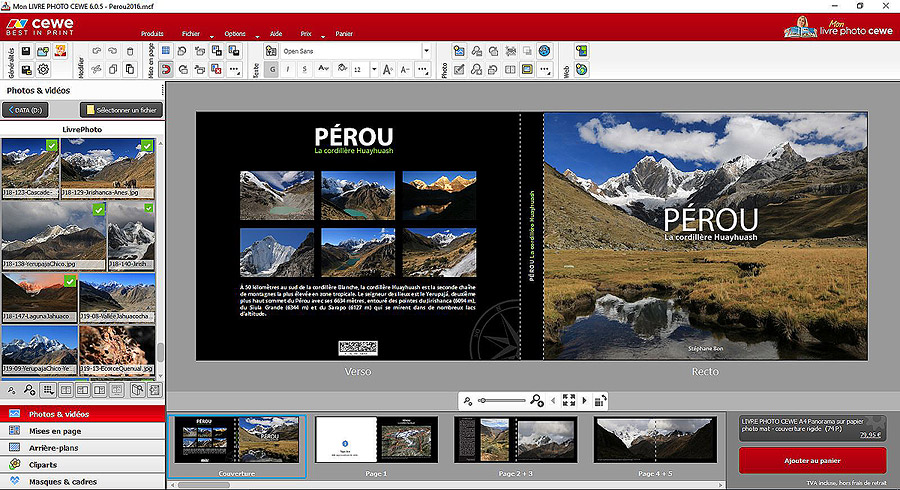The width and height of the screenshot is (900, 490).
Task: Select the J18-123-Cascade photo thumbnail
Action: [30, 168]
